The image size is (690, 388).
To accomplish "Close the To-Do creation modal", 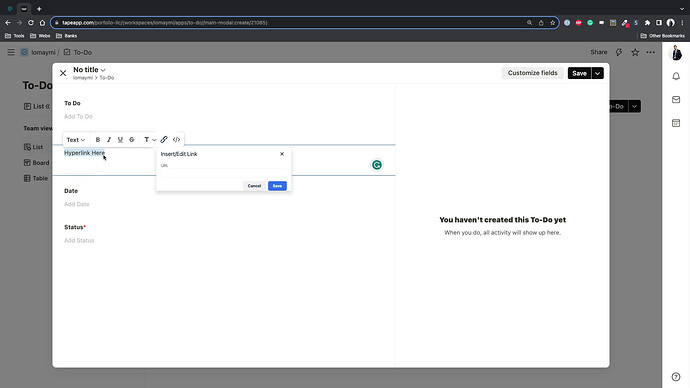I will point(63,73).
